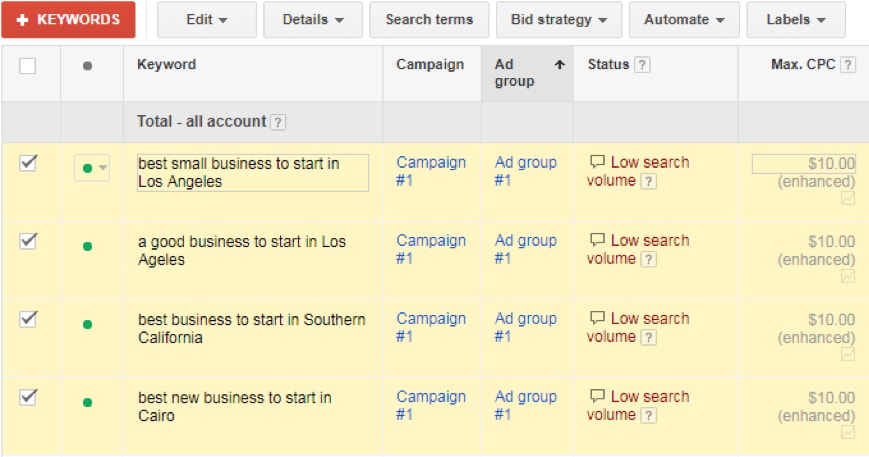Open Campaign #1 link in Los Angeles row

(431, 171)
